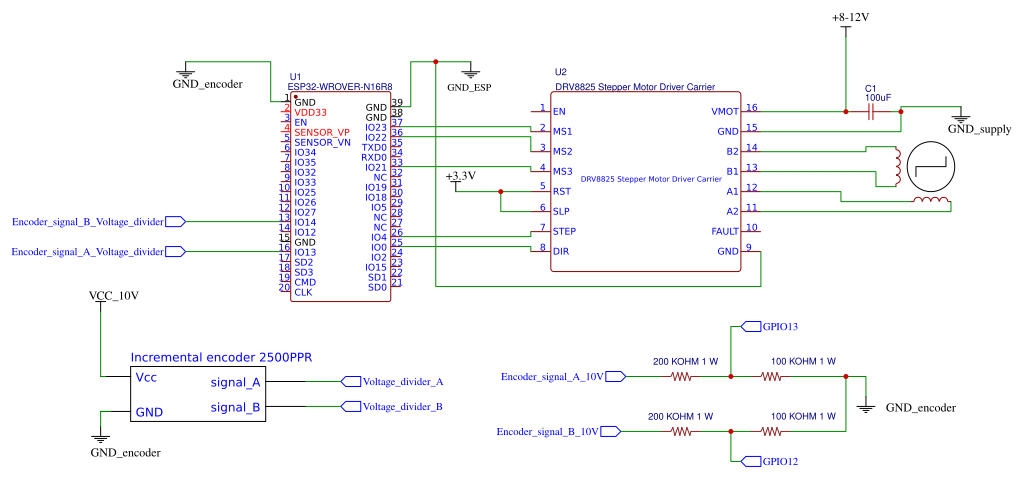Click the ESP32-WROVER-N16R8 part name

[x=340, y=86]
